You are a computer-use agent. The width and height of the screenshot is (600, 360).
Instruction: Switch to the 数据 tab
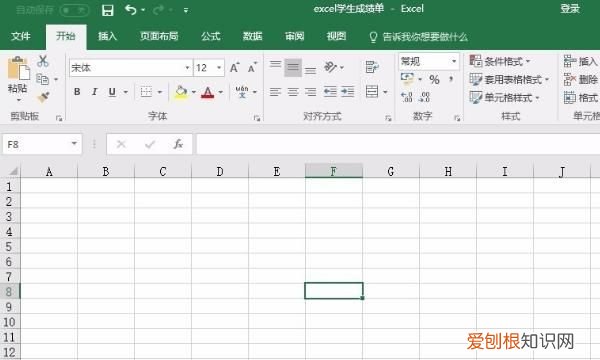253,36
